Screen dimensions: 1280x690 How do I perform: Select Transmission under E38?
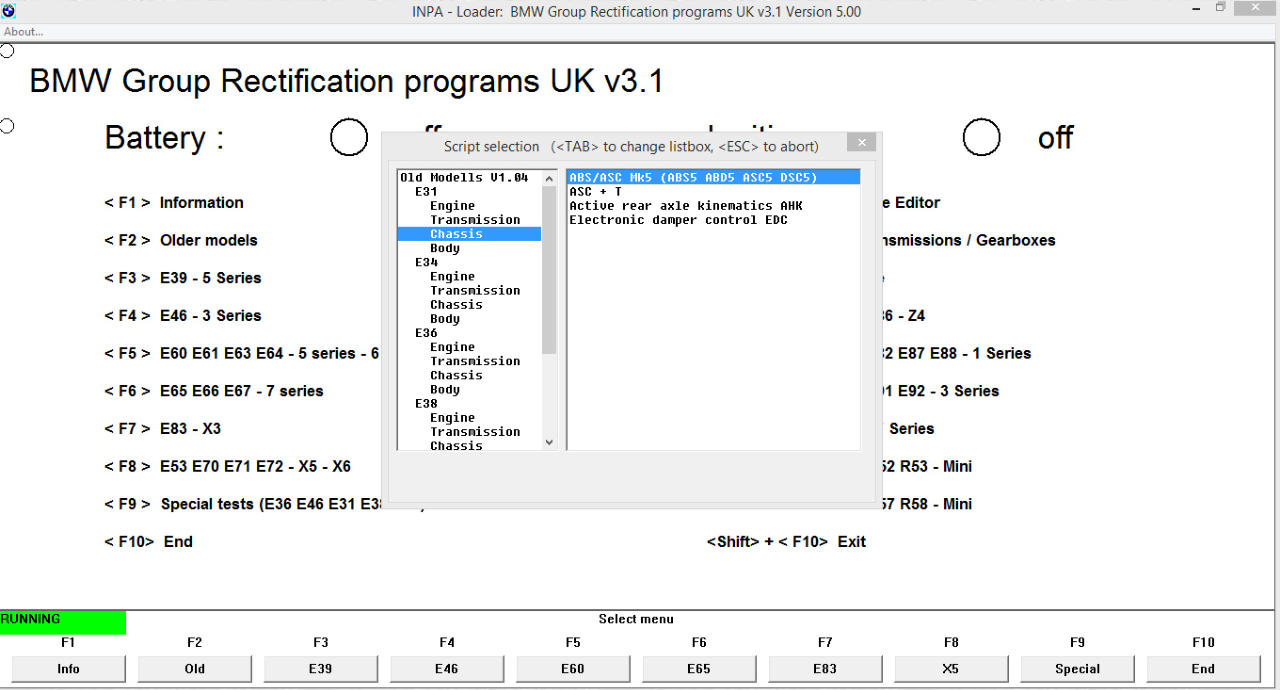click(475, 431)
